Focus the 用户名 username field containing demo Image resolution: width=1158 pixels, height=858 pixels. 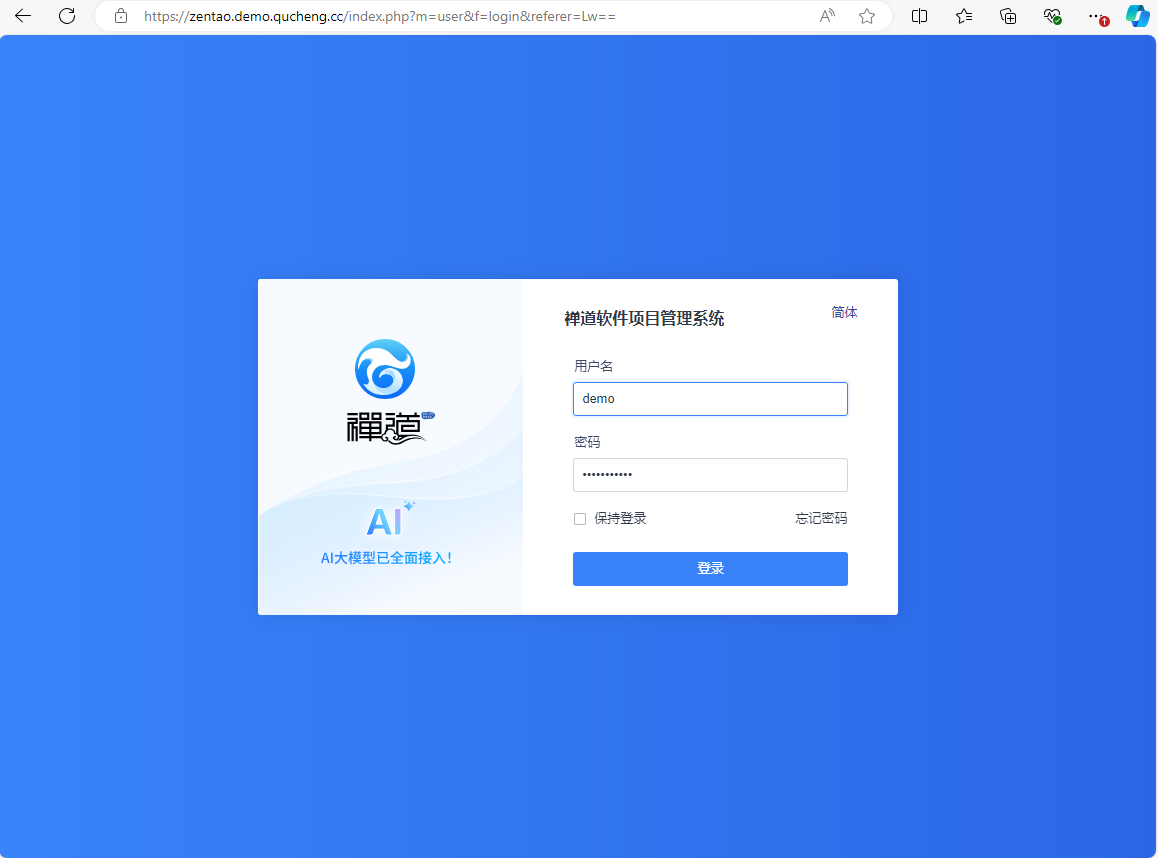tap(710, 399)
